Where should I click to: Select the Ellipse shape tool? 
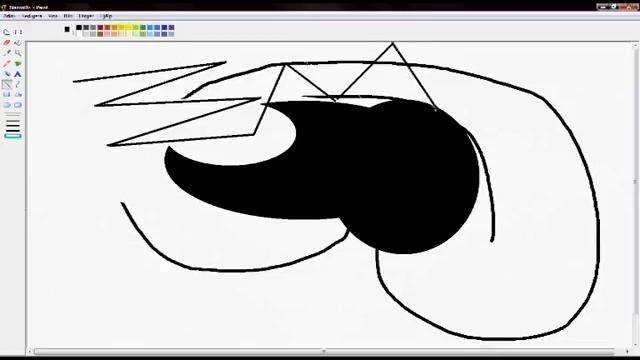coord(7,105)
